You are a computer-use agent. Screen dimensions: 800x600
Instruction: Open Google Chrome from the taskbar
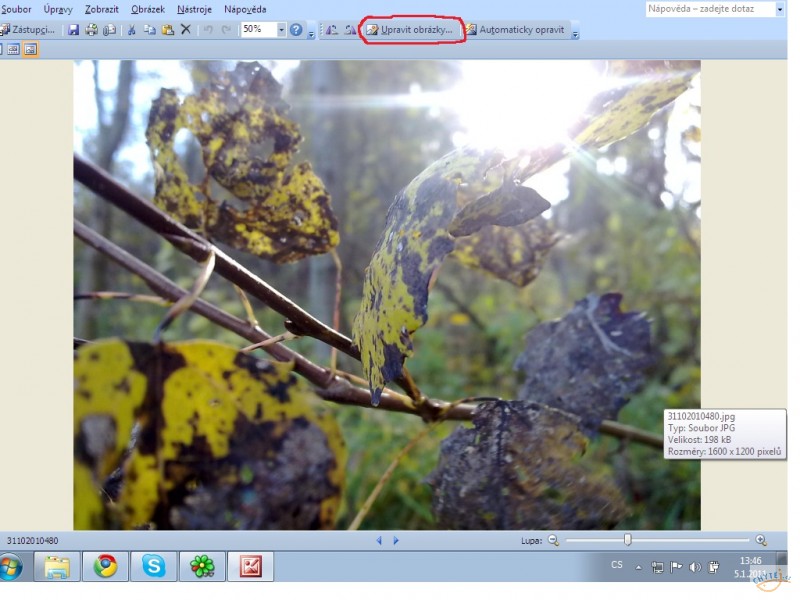click(105, 566)
